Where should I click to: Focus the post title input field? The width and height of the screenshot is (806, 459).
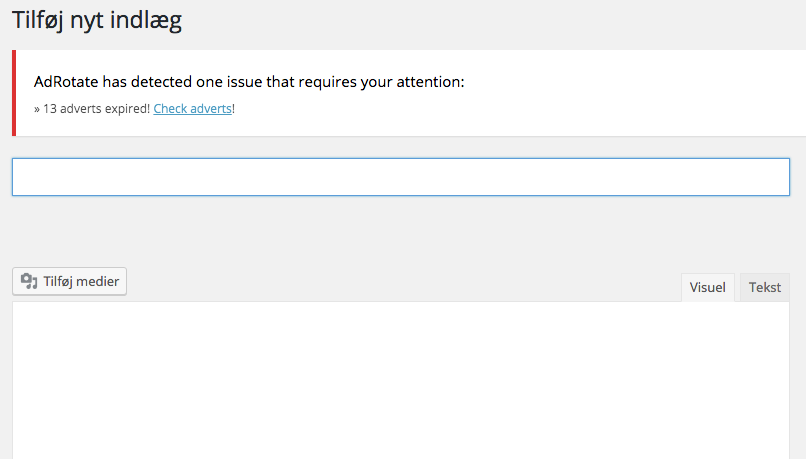pos(401,177)
